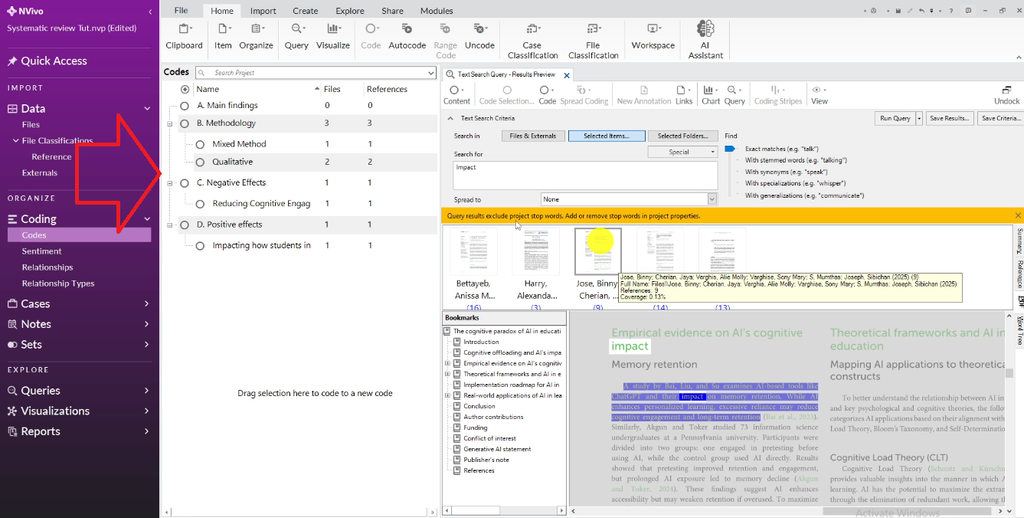The image size is (1024, 518).
Task: Select the A. Main findings code circle
Action: pos(184,105)
